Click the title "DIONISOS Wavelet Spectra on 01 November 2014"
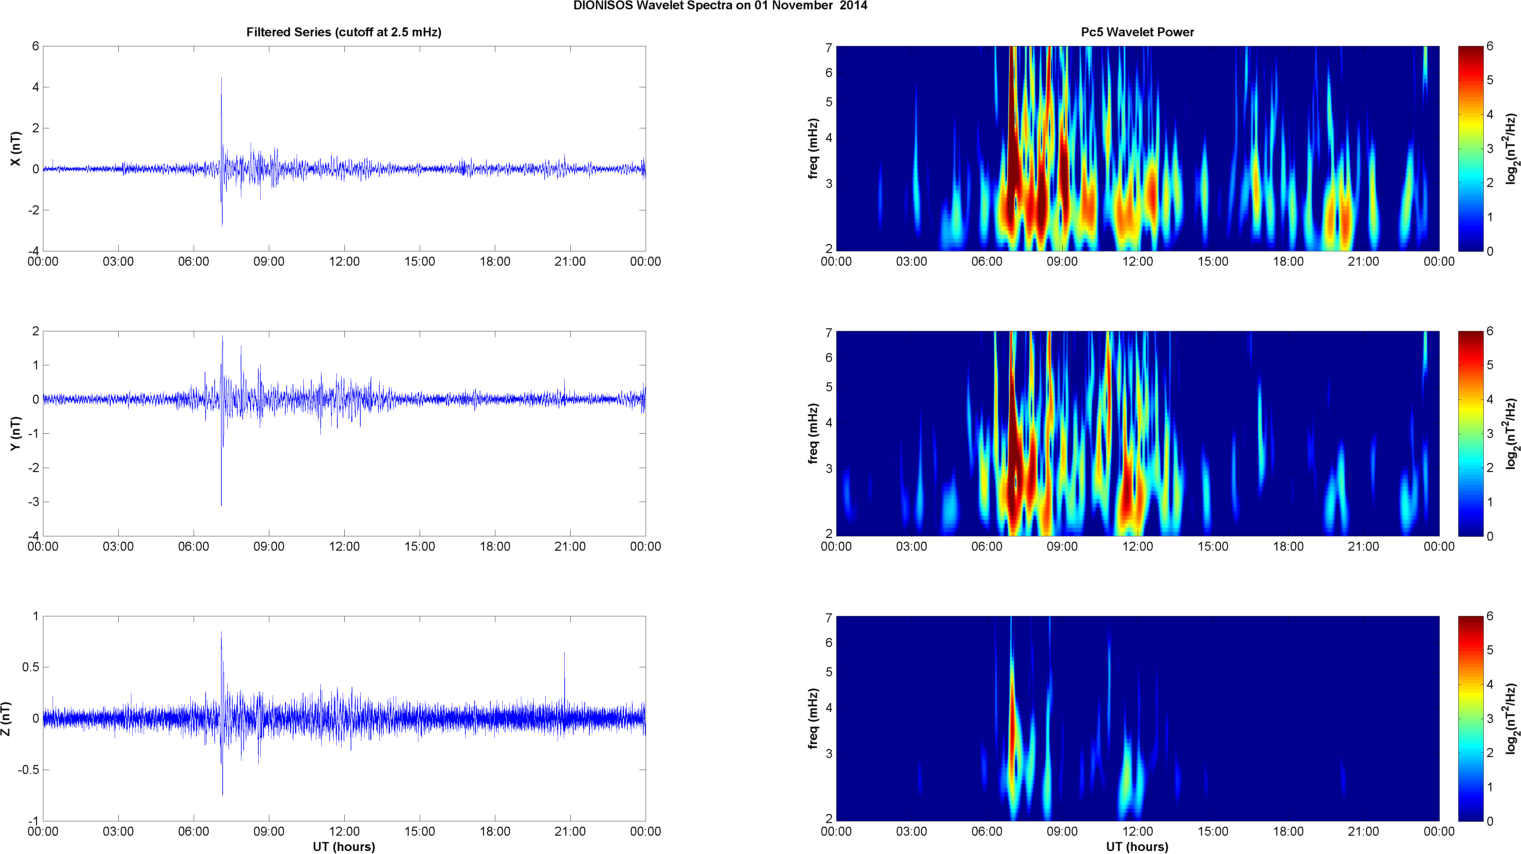This screenshot has width=1521, height=854. [720, 6]
